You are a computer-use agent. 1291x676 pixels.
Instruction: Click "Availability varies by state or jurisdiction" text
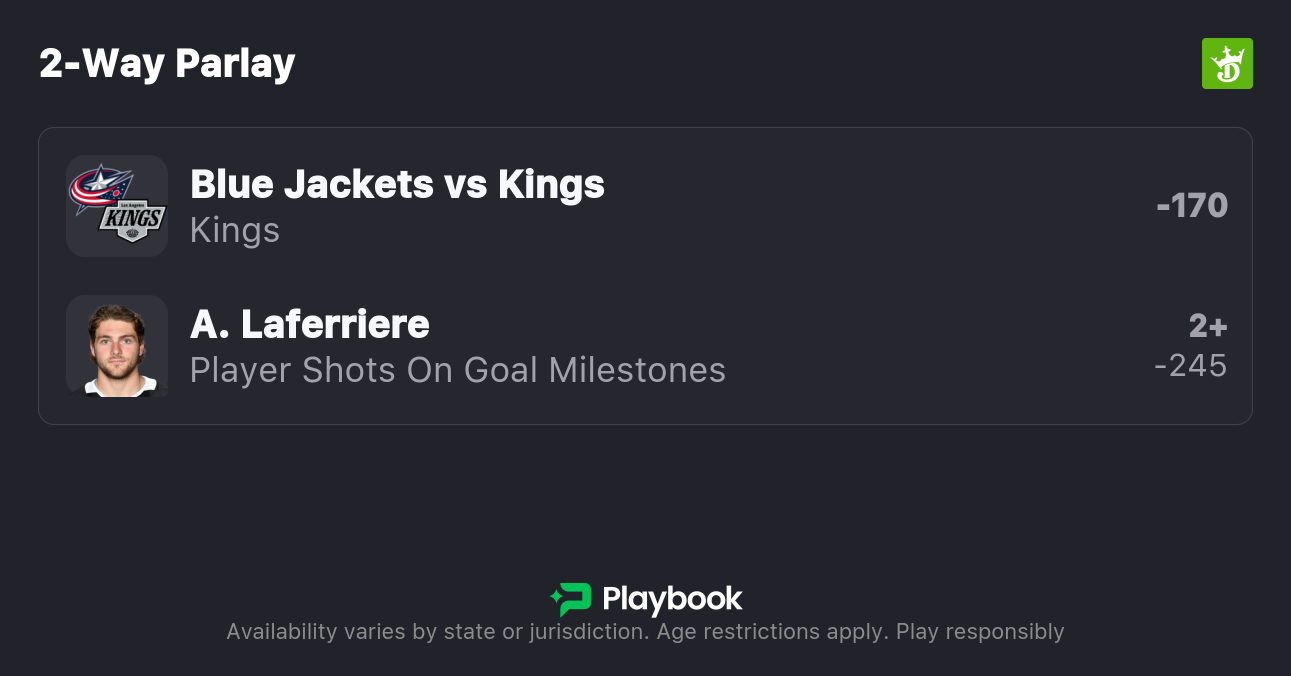pyautogui.click(x=436, y=632)
